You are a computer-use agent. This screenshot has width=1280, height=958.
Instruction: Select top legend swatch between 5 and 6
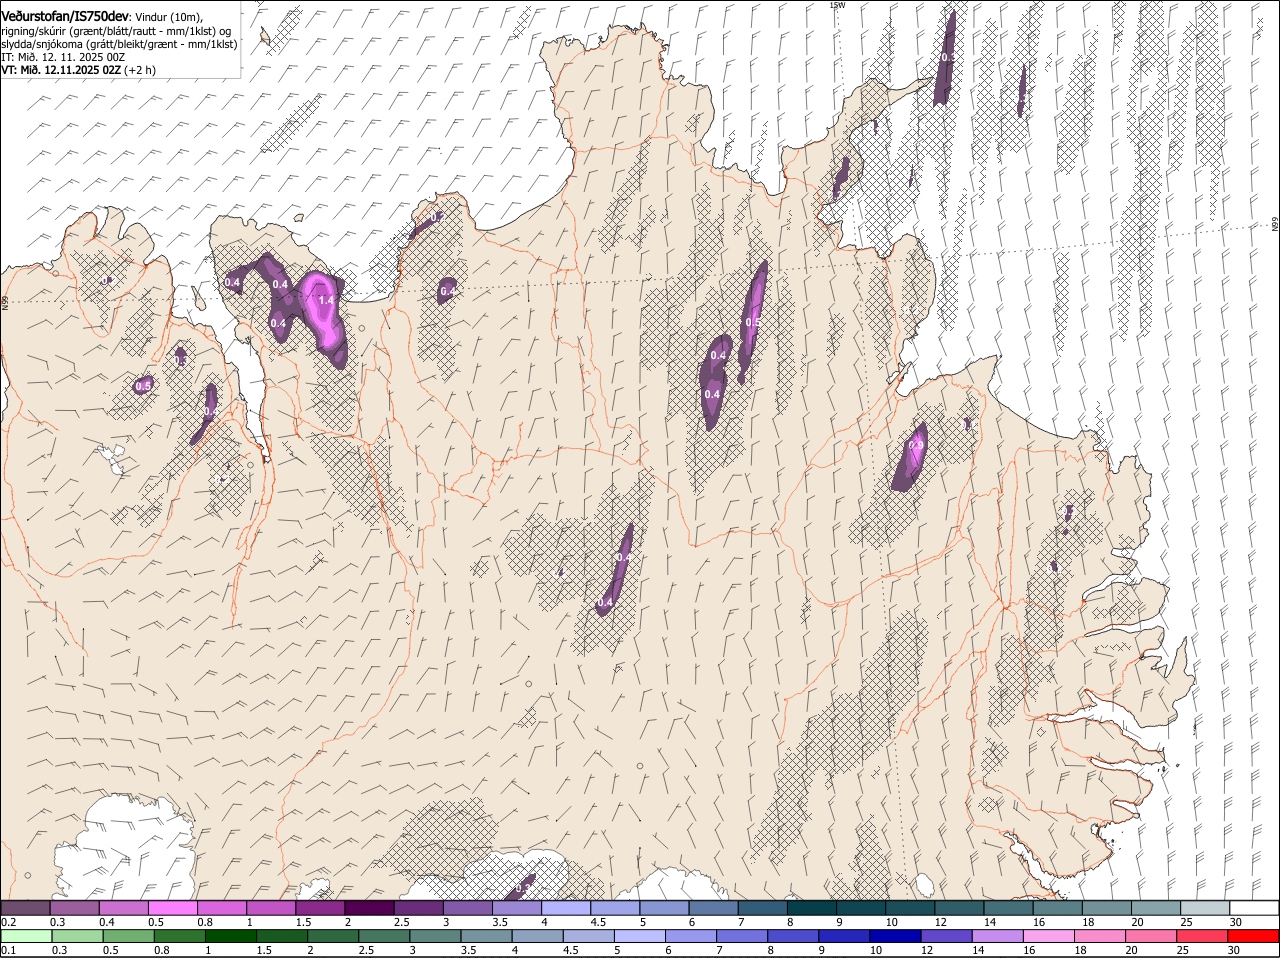(664, 907)
